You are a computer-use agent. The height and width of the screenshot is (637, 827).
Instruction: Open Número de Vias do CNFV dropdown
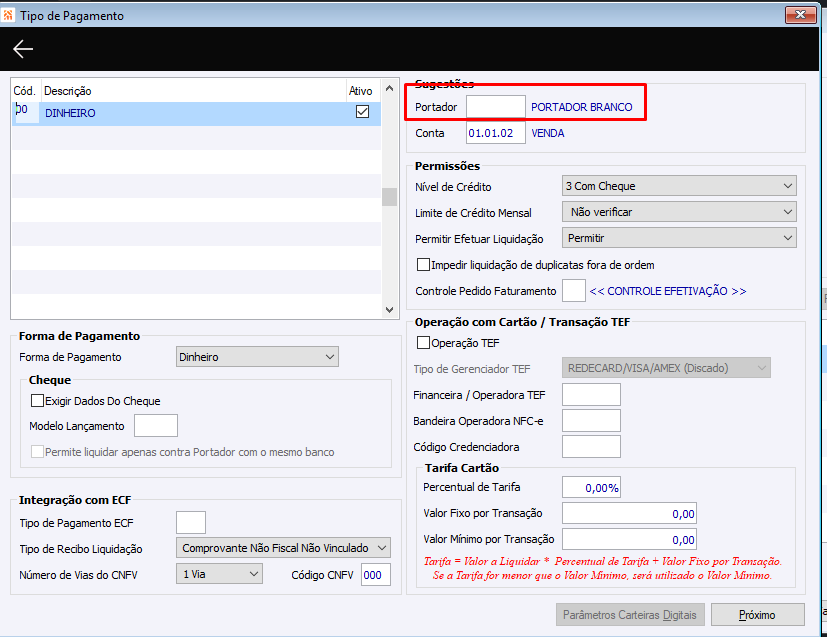219,574
